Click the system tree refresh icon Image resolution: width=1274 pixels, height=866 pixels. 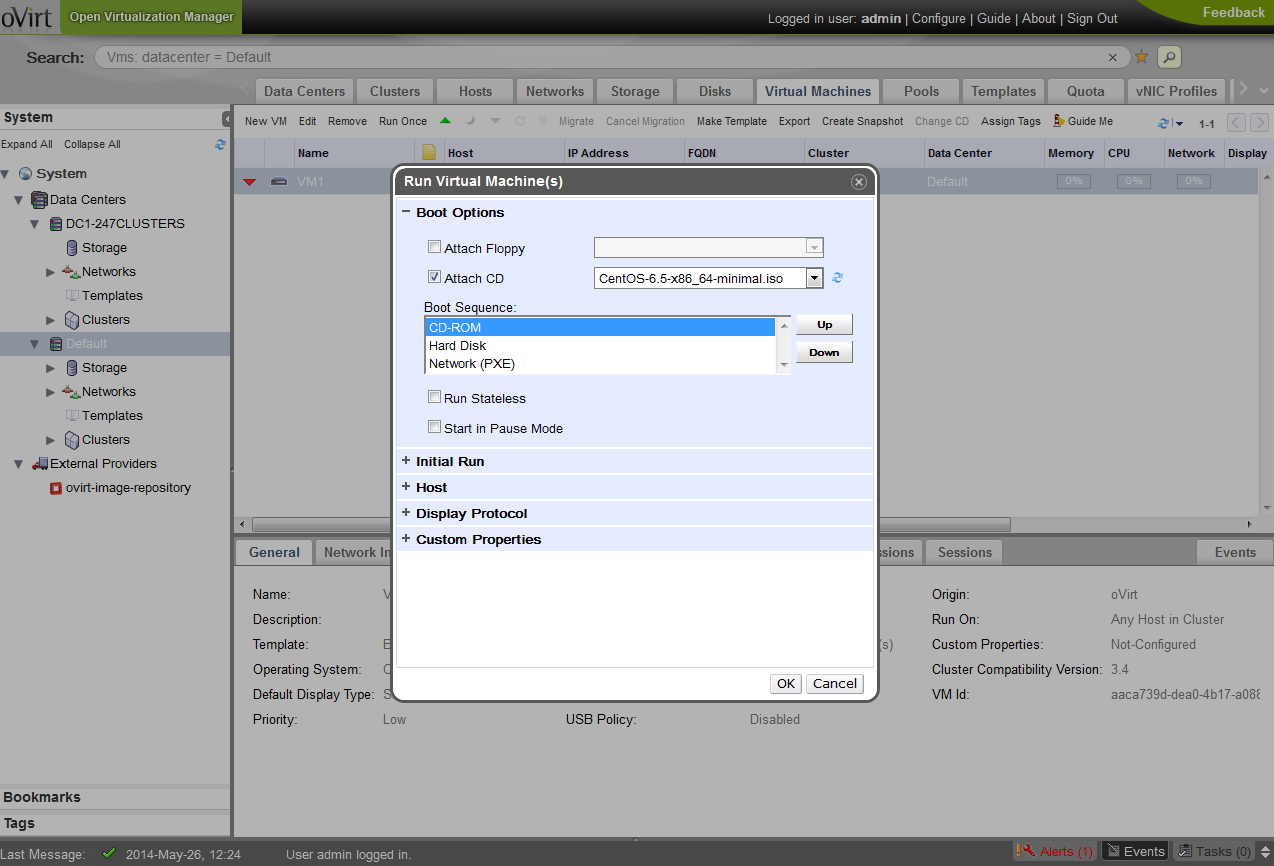[x=220, y=144]
